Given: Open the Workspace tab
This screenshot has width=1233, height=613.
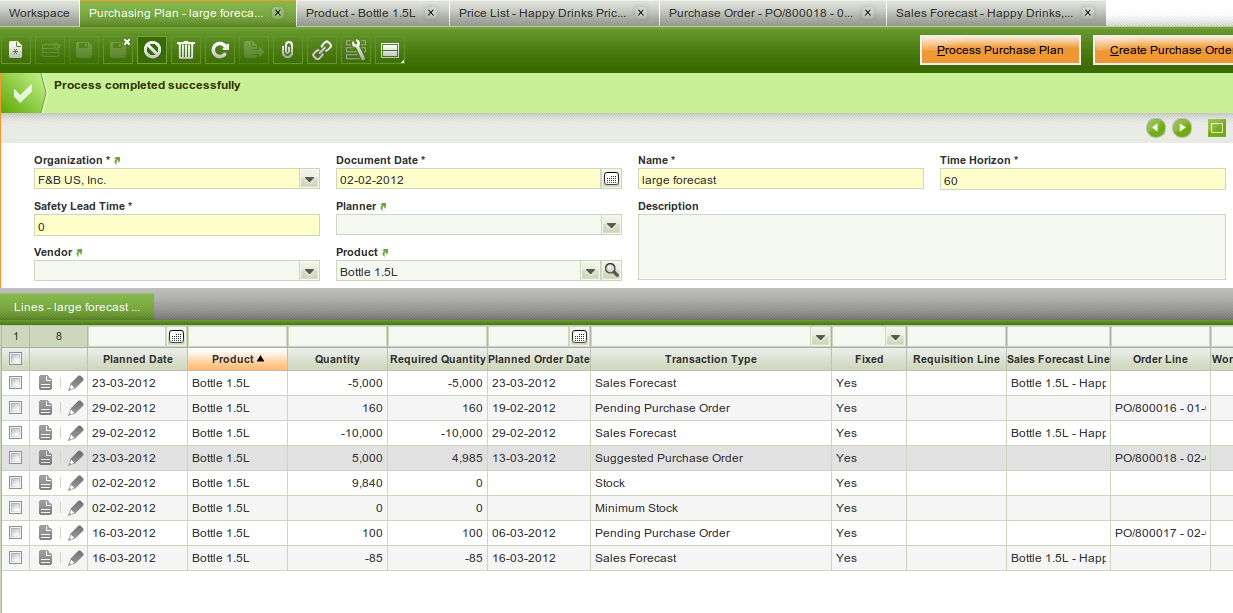Looking at the screenshot, I should [x=39, y=13].
